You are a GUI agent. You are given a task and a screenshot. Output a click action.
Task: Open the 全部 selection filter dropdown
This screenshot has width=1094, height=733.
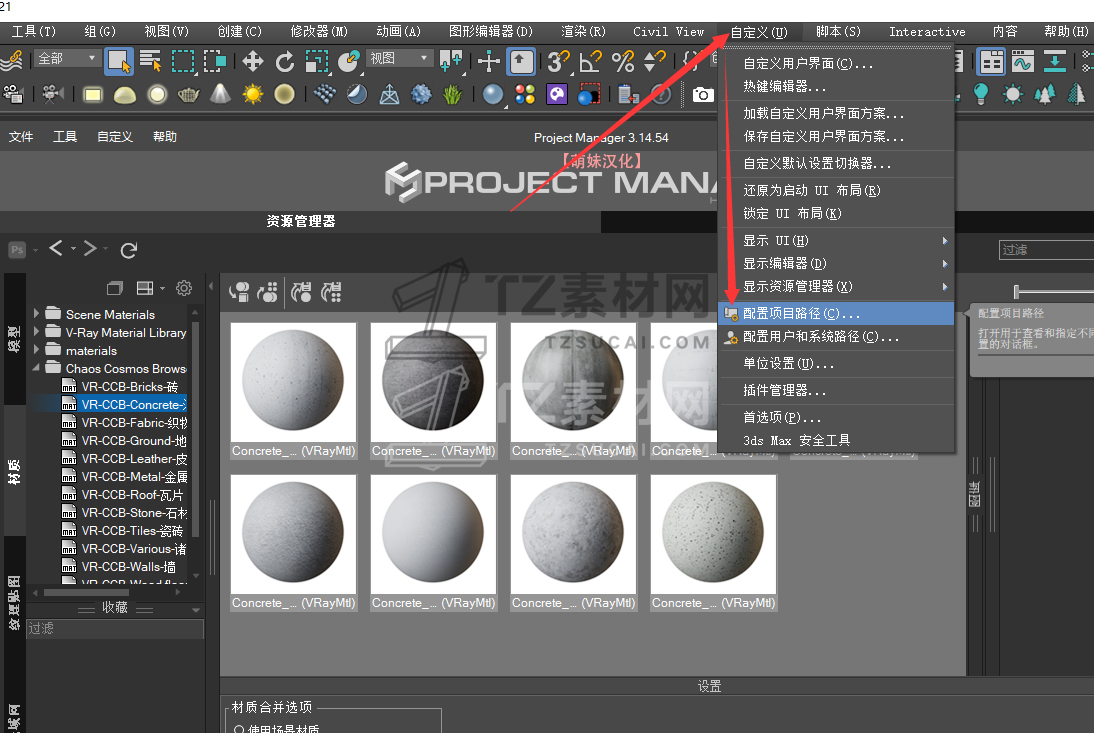[67, 59]
